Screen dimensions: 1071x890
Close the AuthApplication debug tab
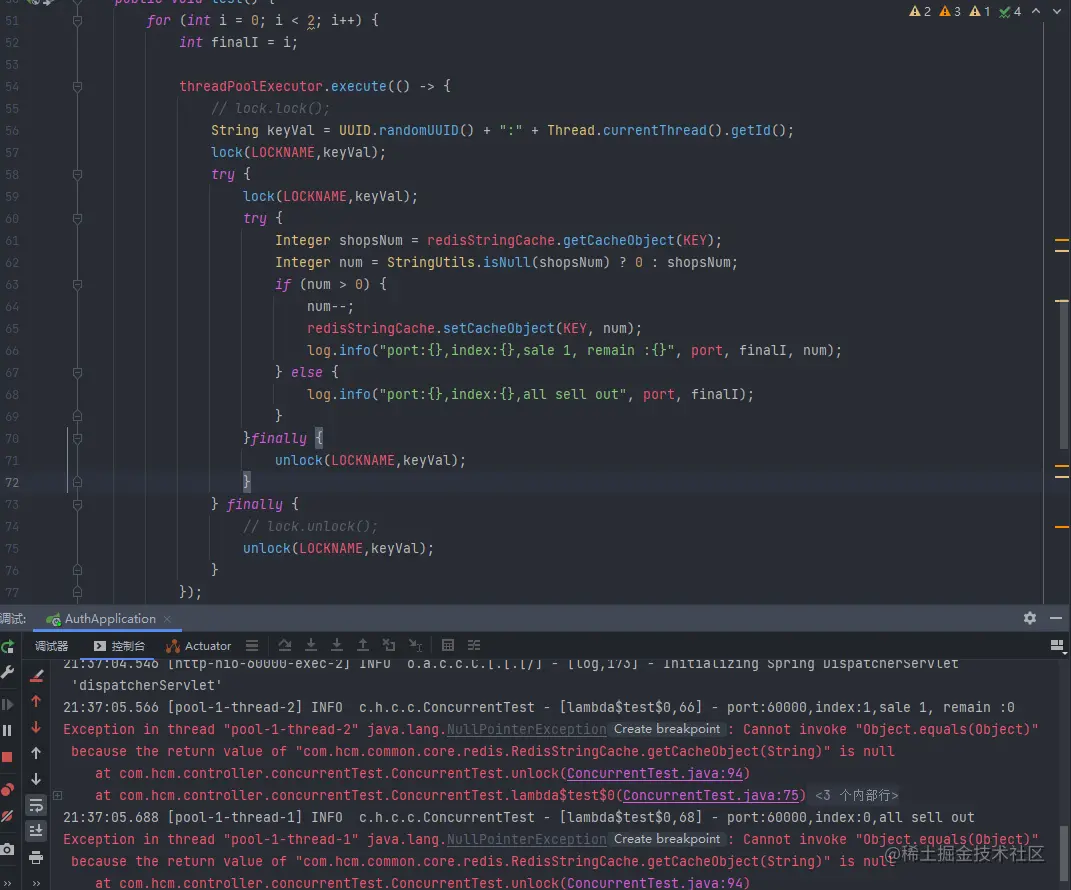pos(167,619)
